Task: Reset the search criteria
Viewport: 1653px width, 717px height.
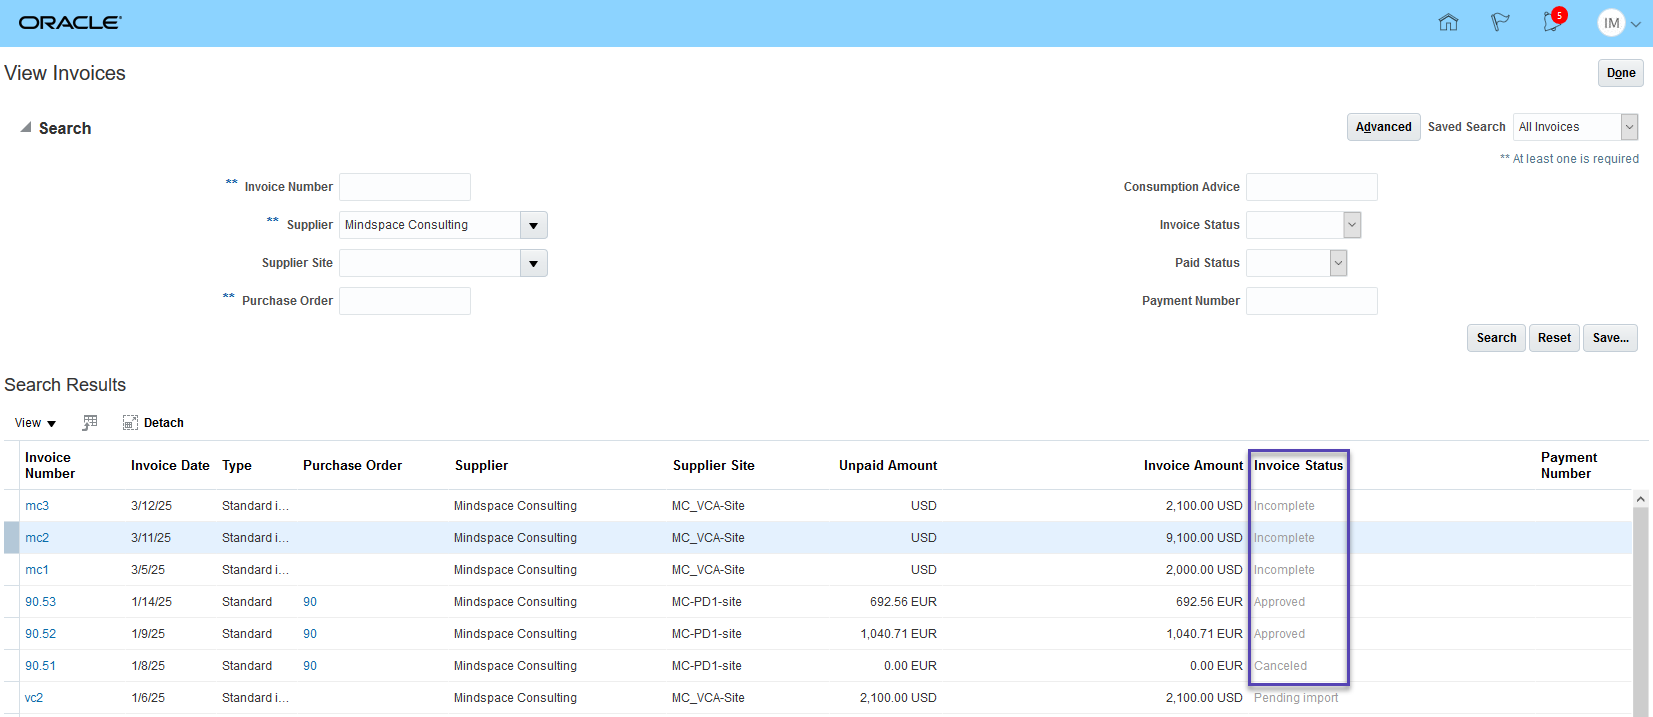Action: point(1554,338)
